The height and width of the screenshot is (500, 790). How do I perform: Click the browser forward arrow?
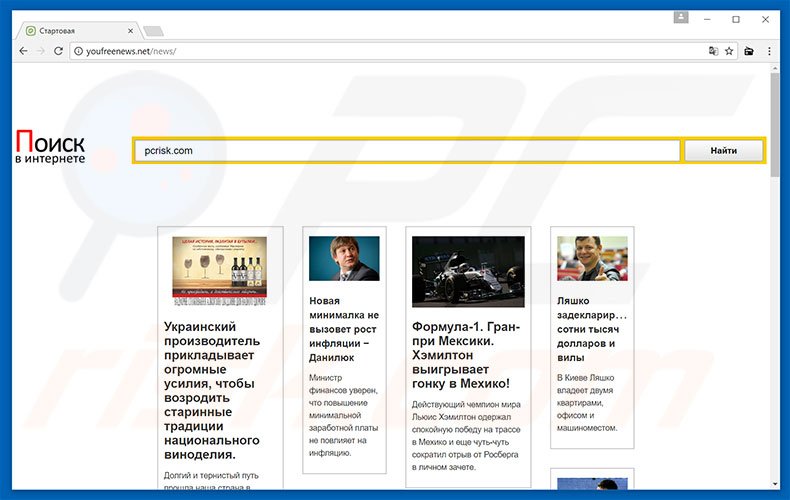tap(41, 51)
